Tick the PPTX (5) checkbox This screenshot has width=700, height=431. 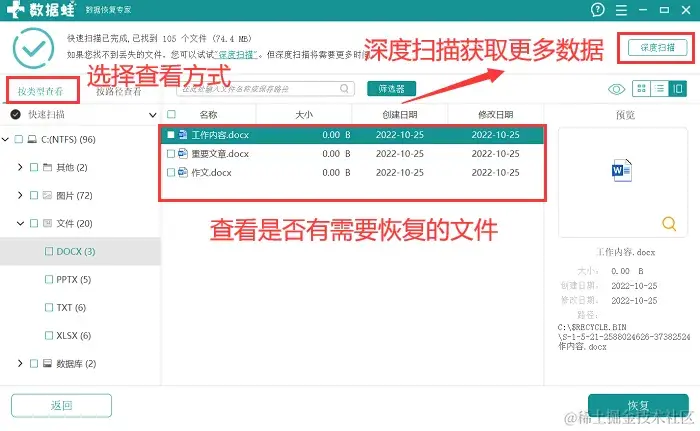tap(49, 280)
